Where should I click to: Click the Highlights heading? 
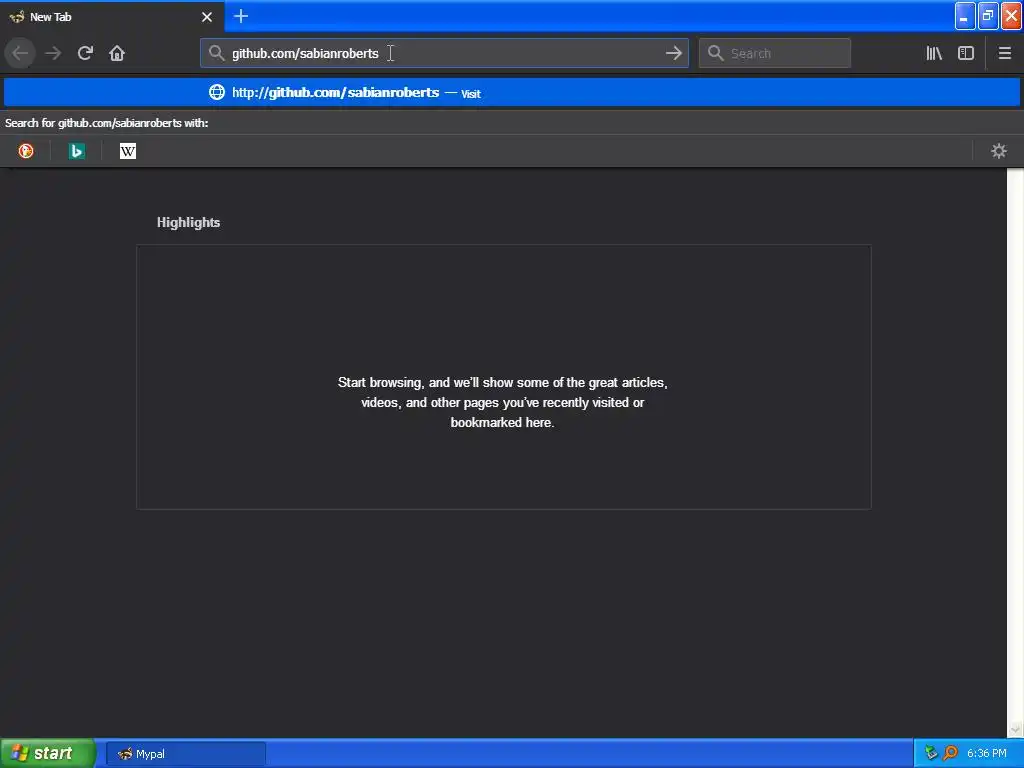[188, 223]
